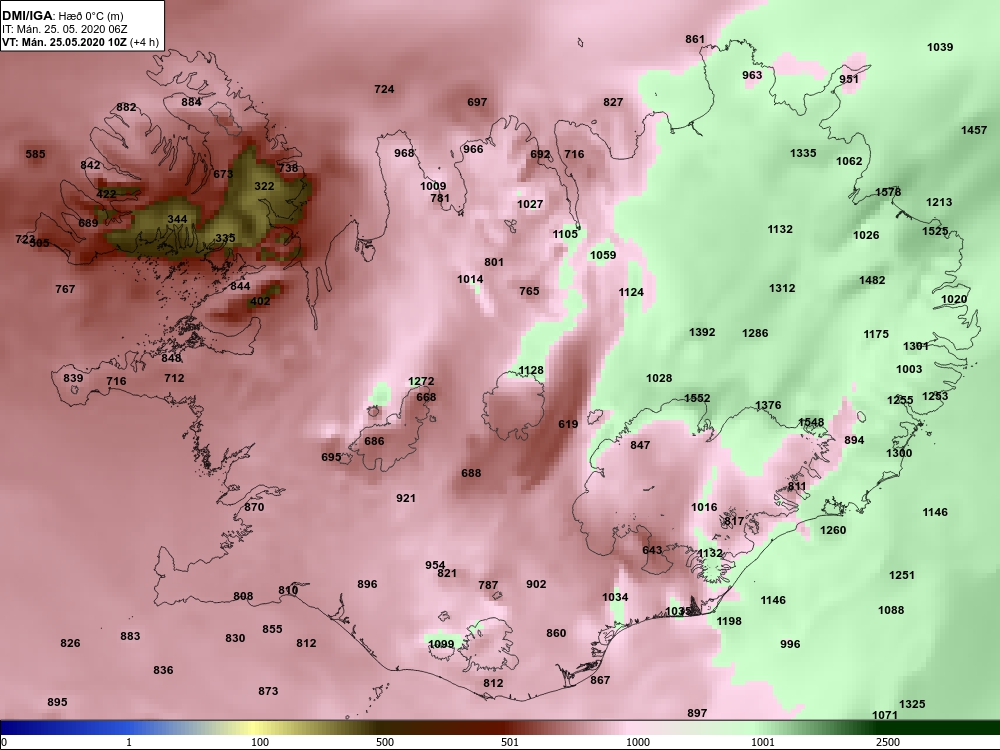Click the 767 value on the map

tap(65, 289)
